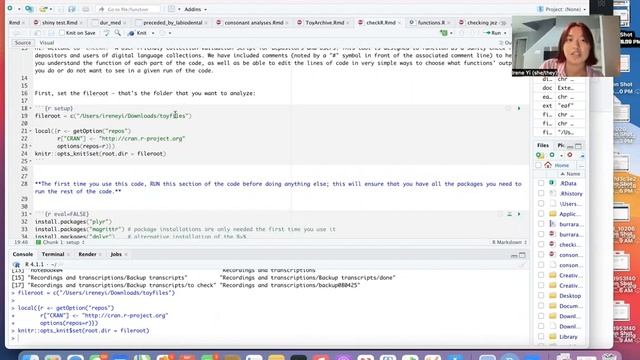Click the workspace panes layout icon
640x360 pixels.
172,9
